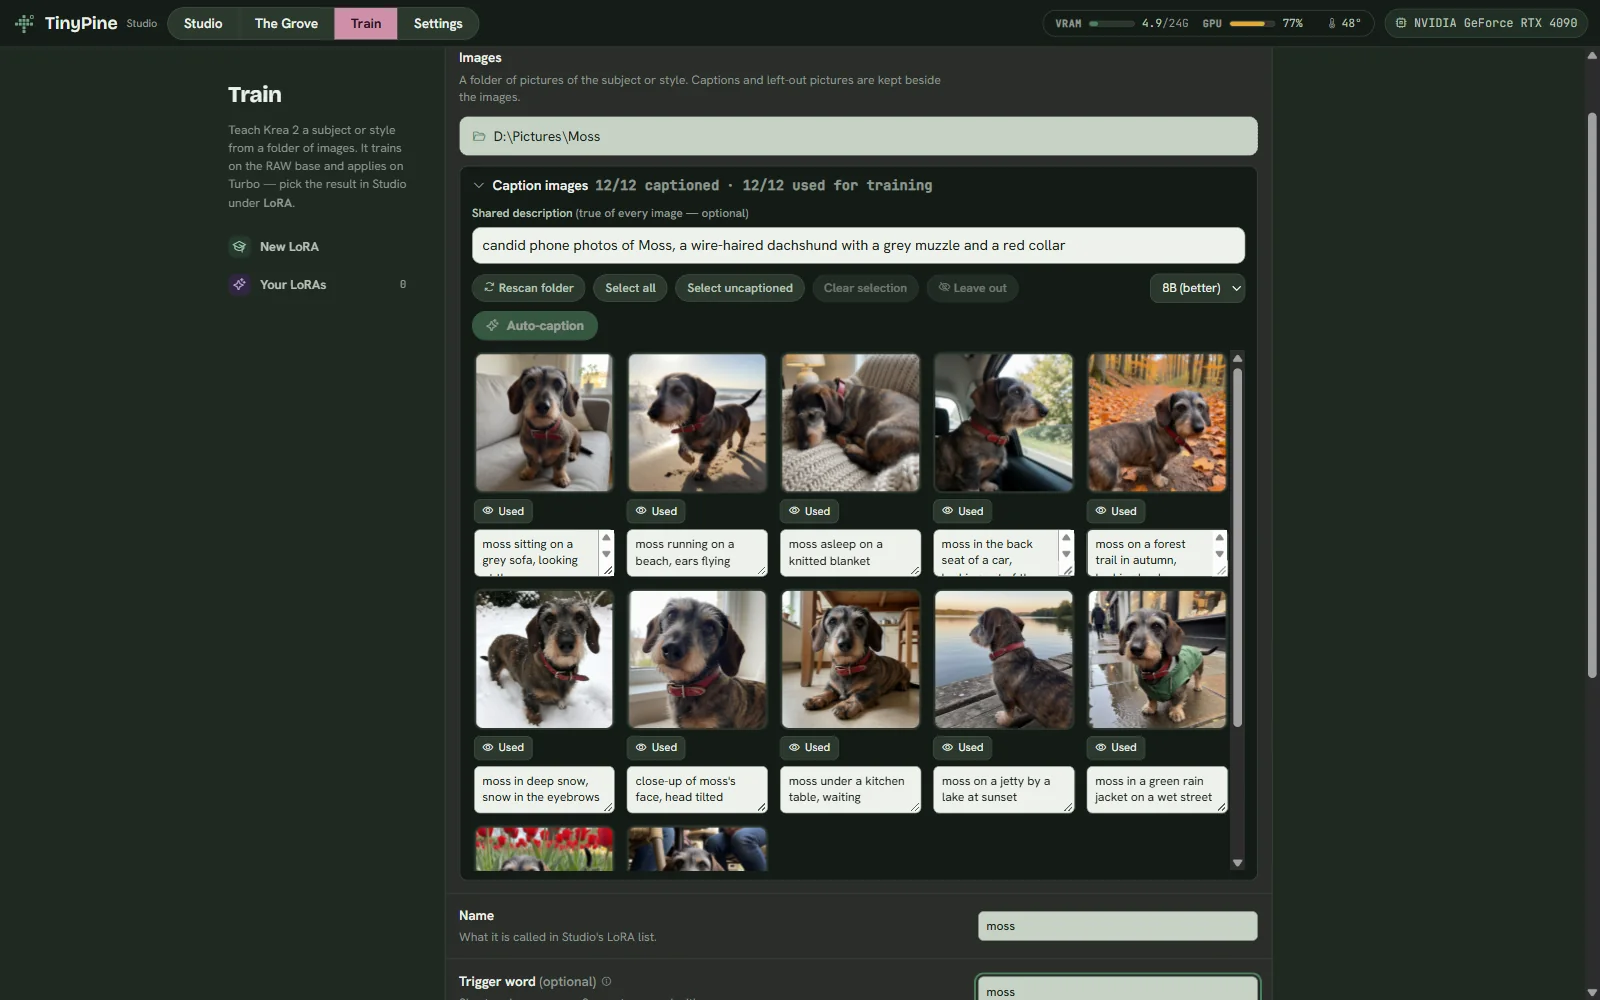Click the resize handle of the beach caption box
1600x1000 pixels.
click(x=761, y=570)
